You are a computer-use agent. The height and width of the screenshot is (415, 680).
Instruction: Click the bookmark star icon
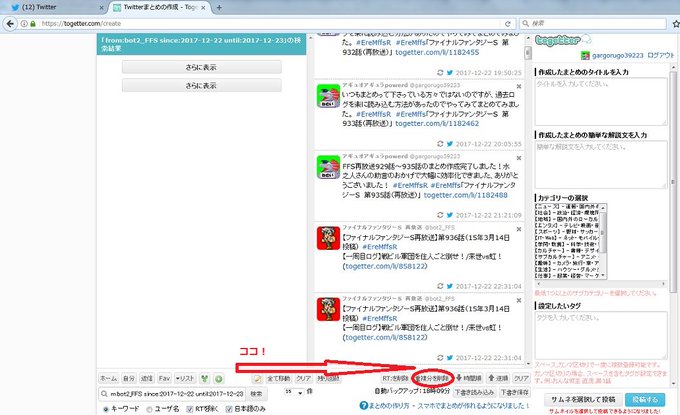(x=676, y=23)
